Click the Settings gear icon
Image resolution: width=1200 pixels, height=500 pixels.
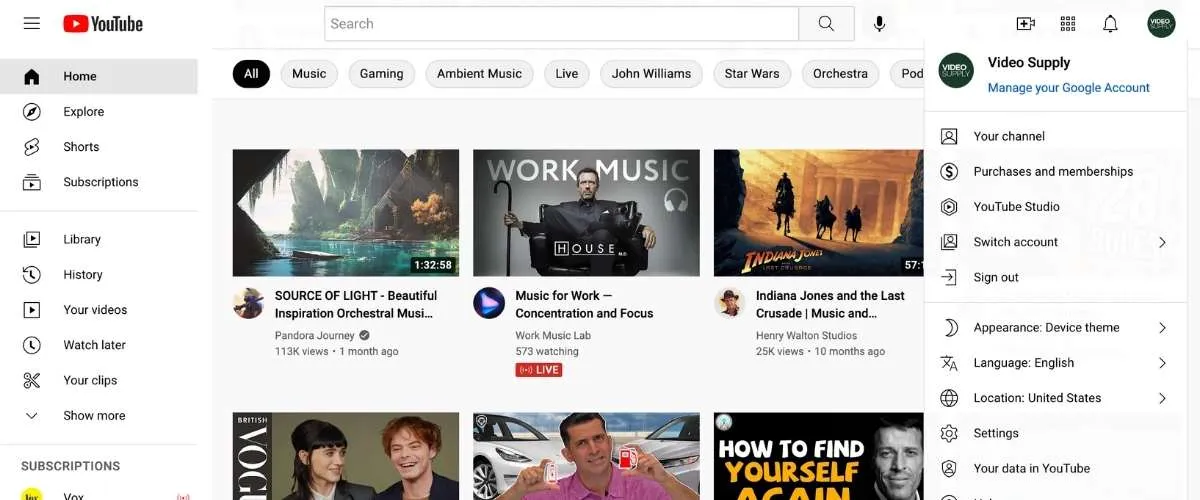(950, 433)
